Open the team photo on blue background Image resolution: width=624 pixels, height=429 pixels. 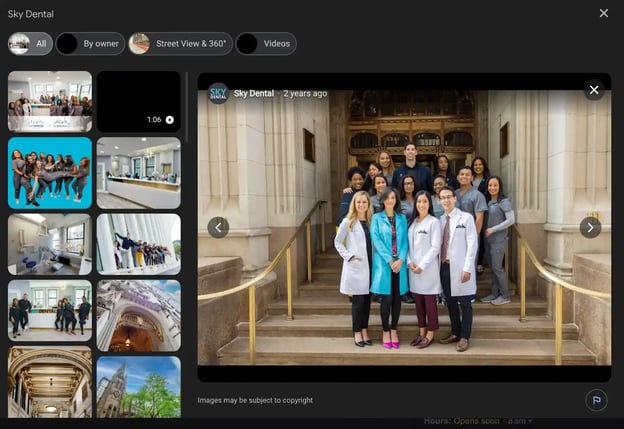tap(50, 172)
